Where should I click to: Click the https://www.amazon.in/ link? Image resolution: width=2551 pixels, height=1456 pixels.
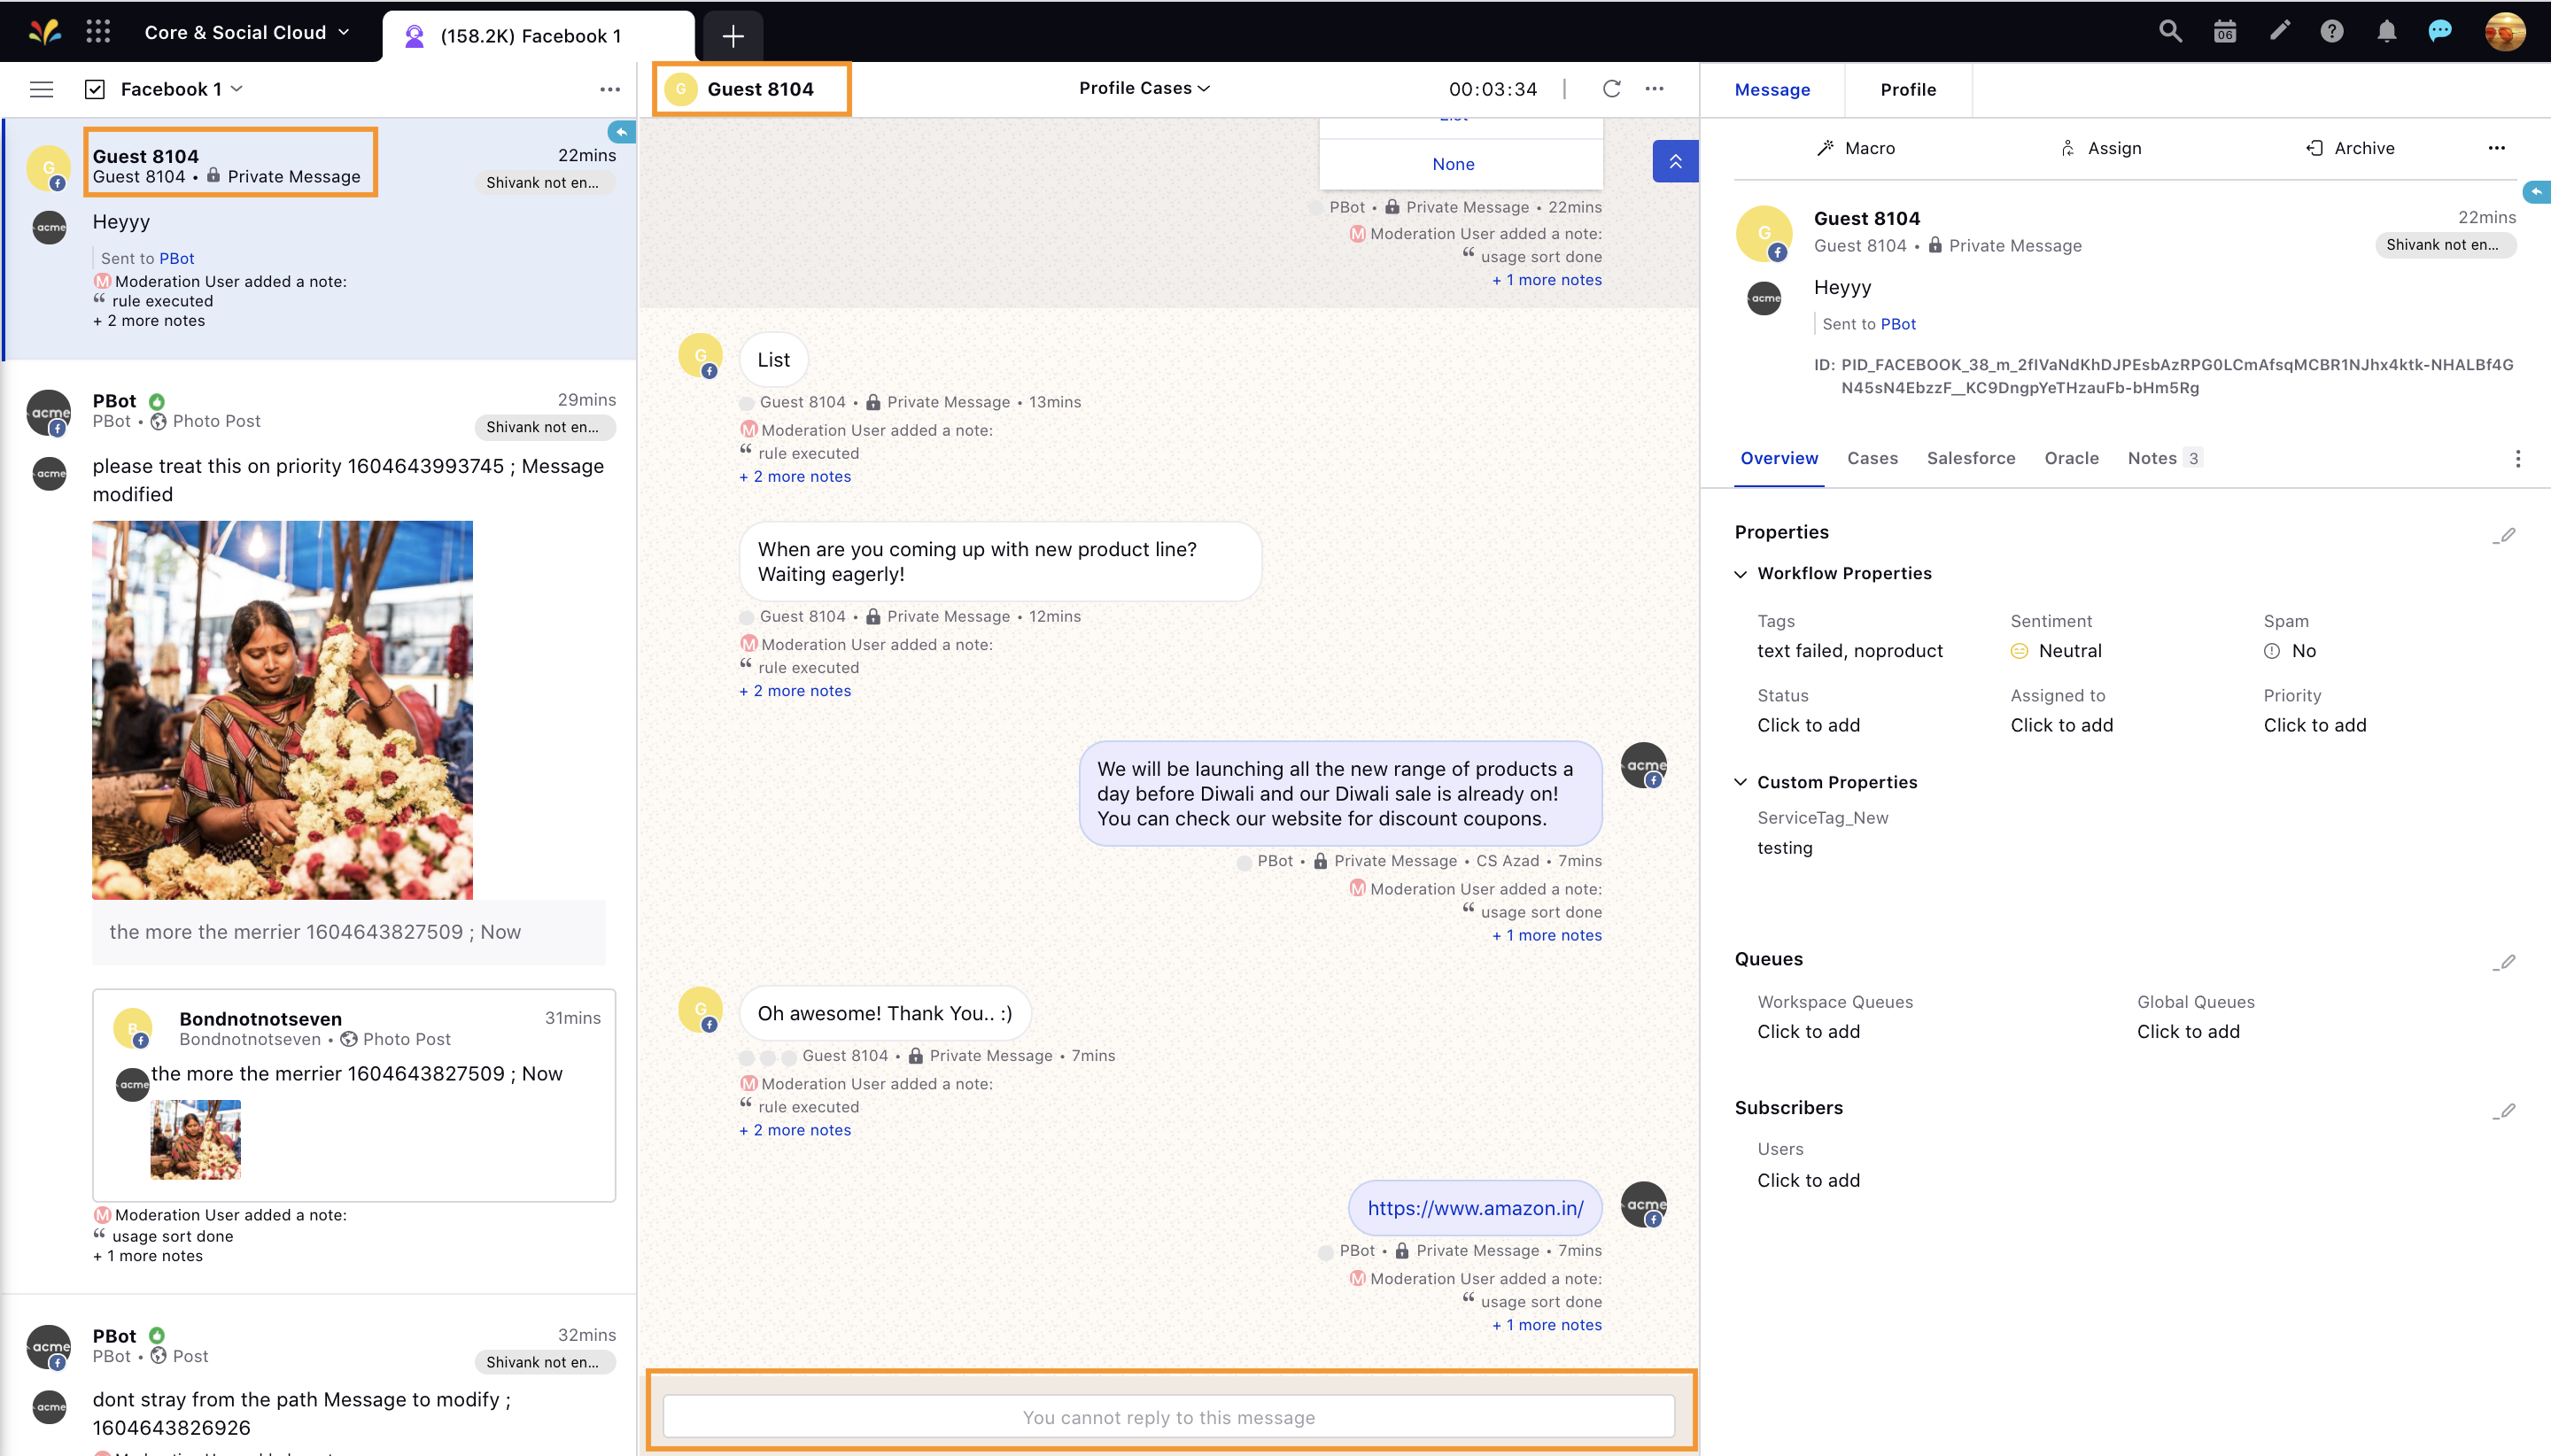coord(1477,1207)
